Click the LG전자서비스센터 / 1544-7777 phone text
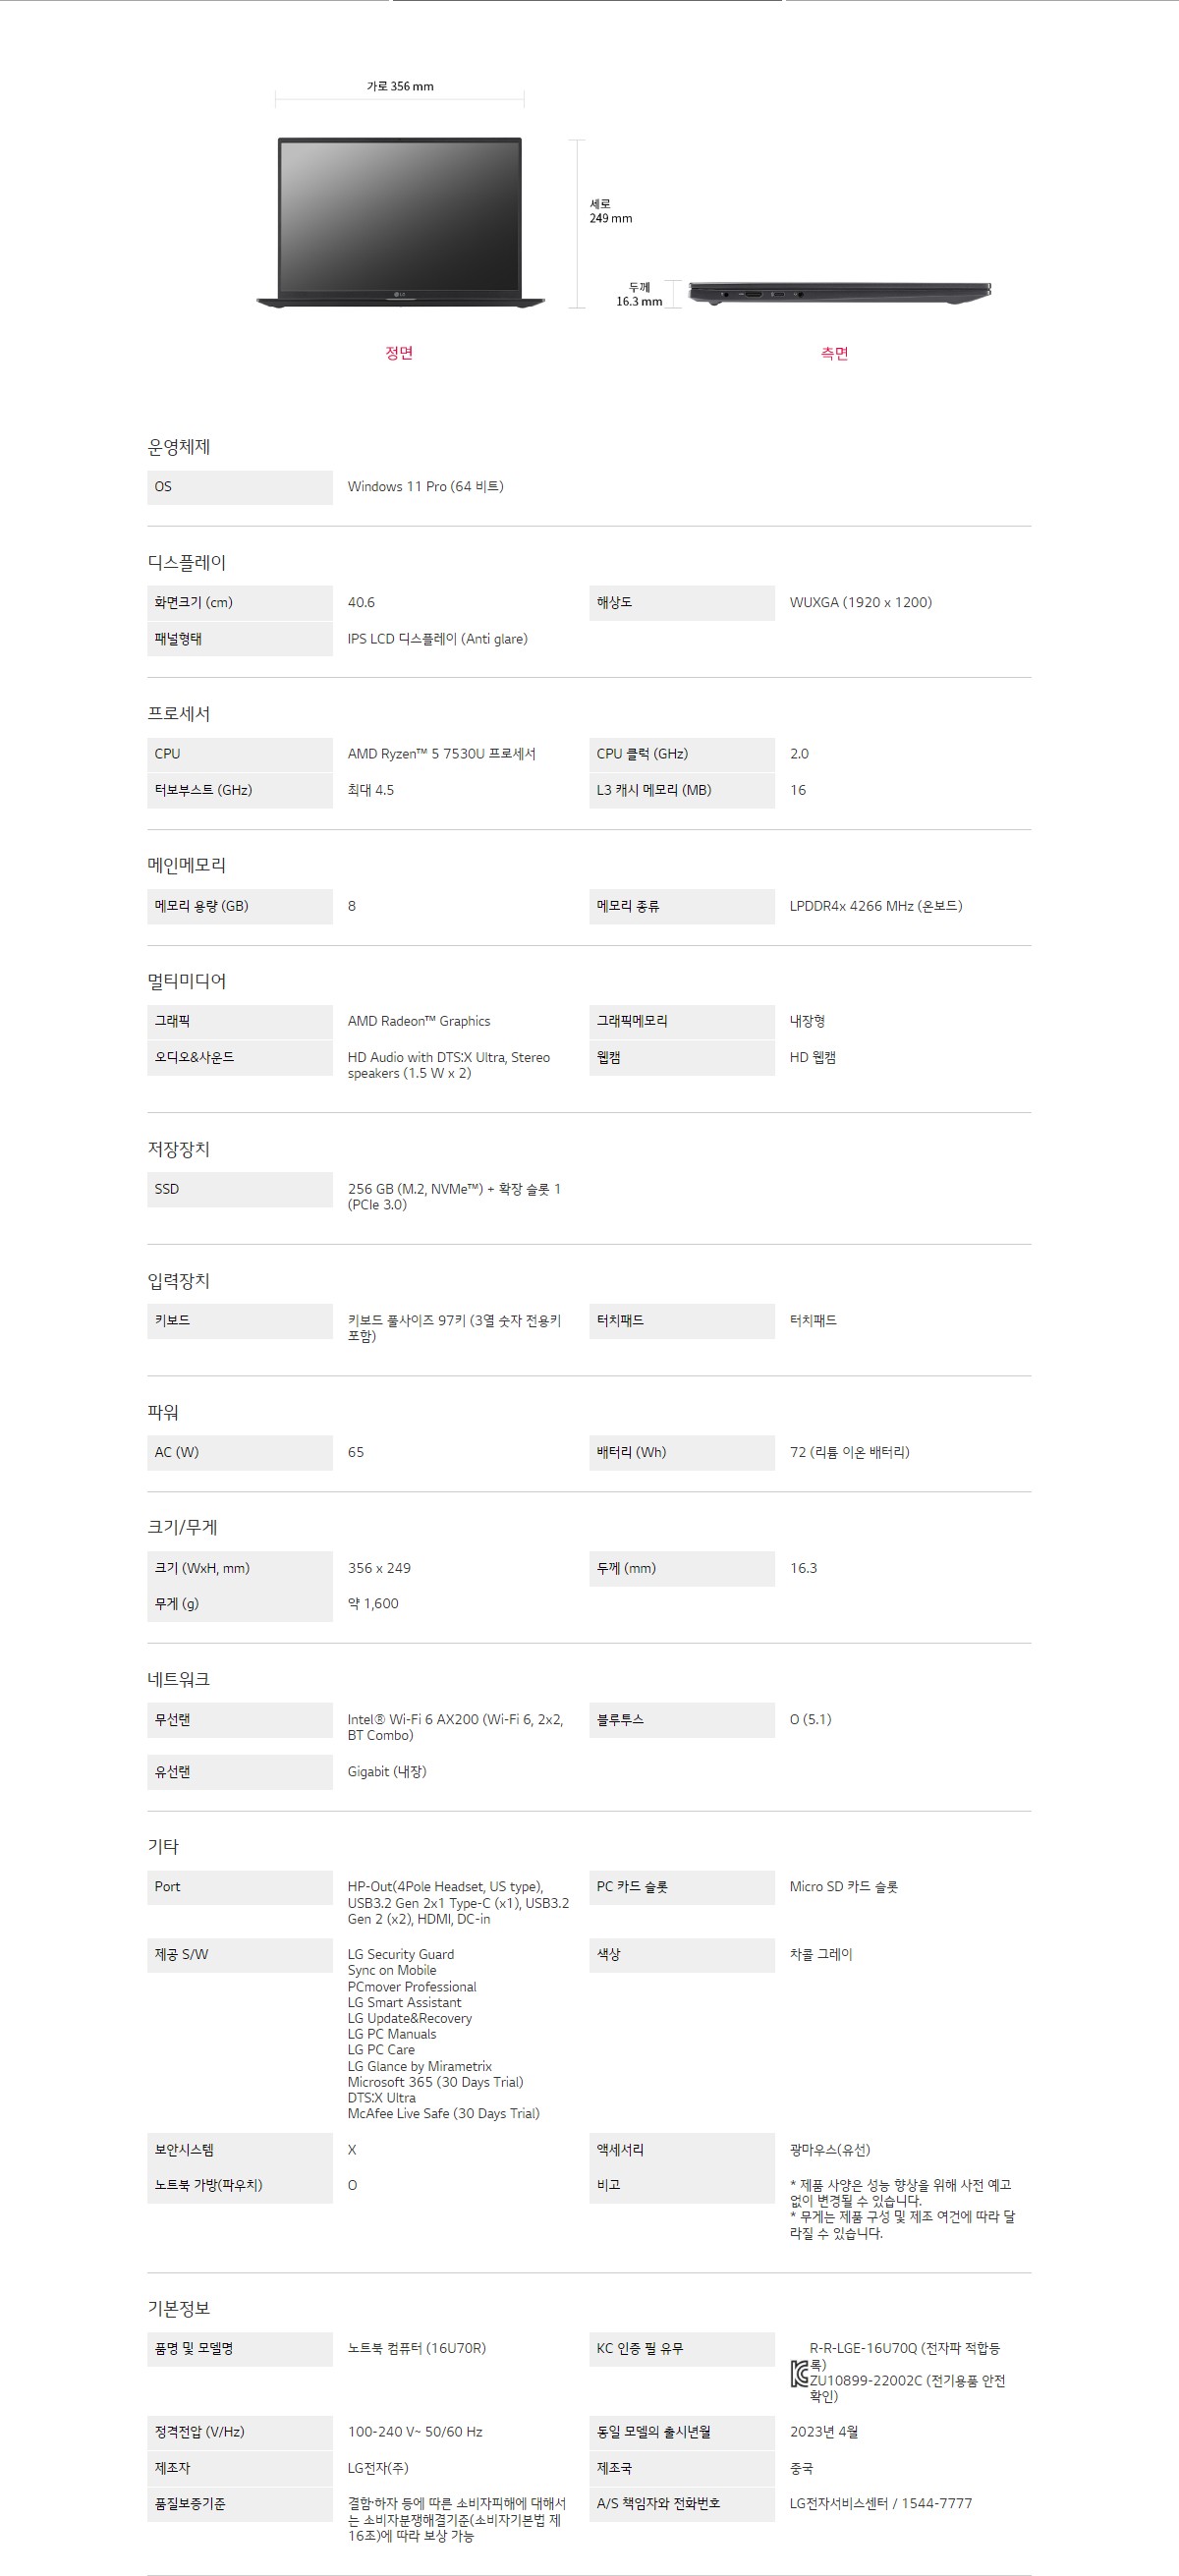This screenshot has height=2576, width=1179. [x=880, y=2503]
